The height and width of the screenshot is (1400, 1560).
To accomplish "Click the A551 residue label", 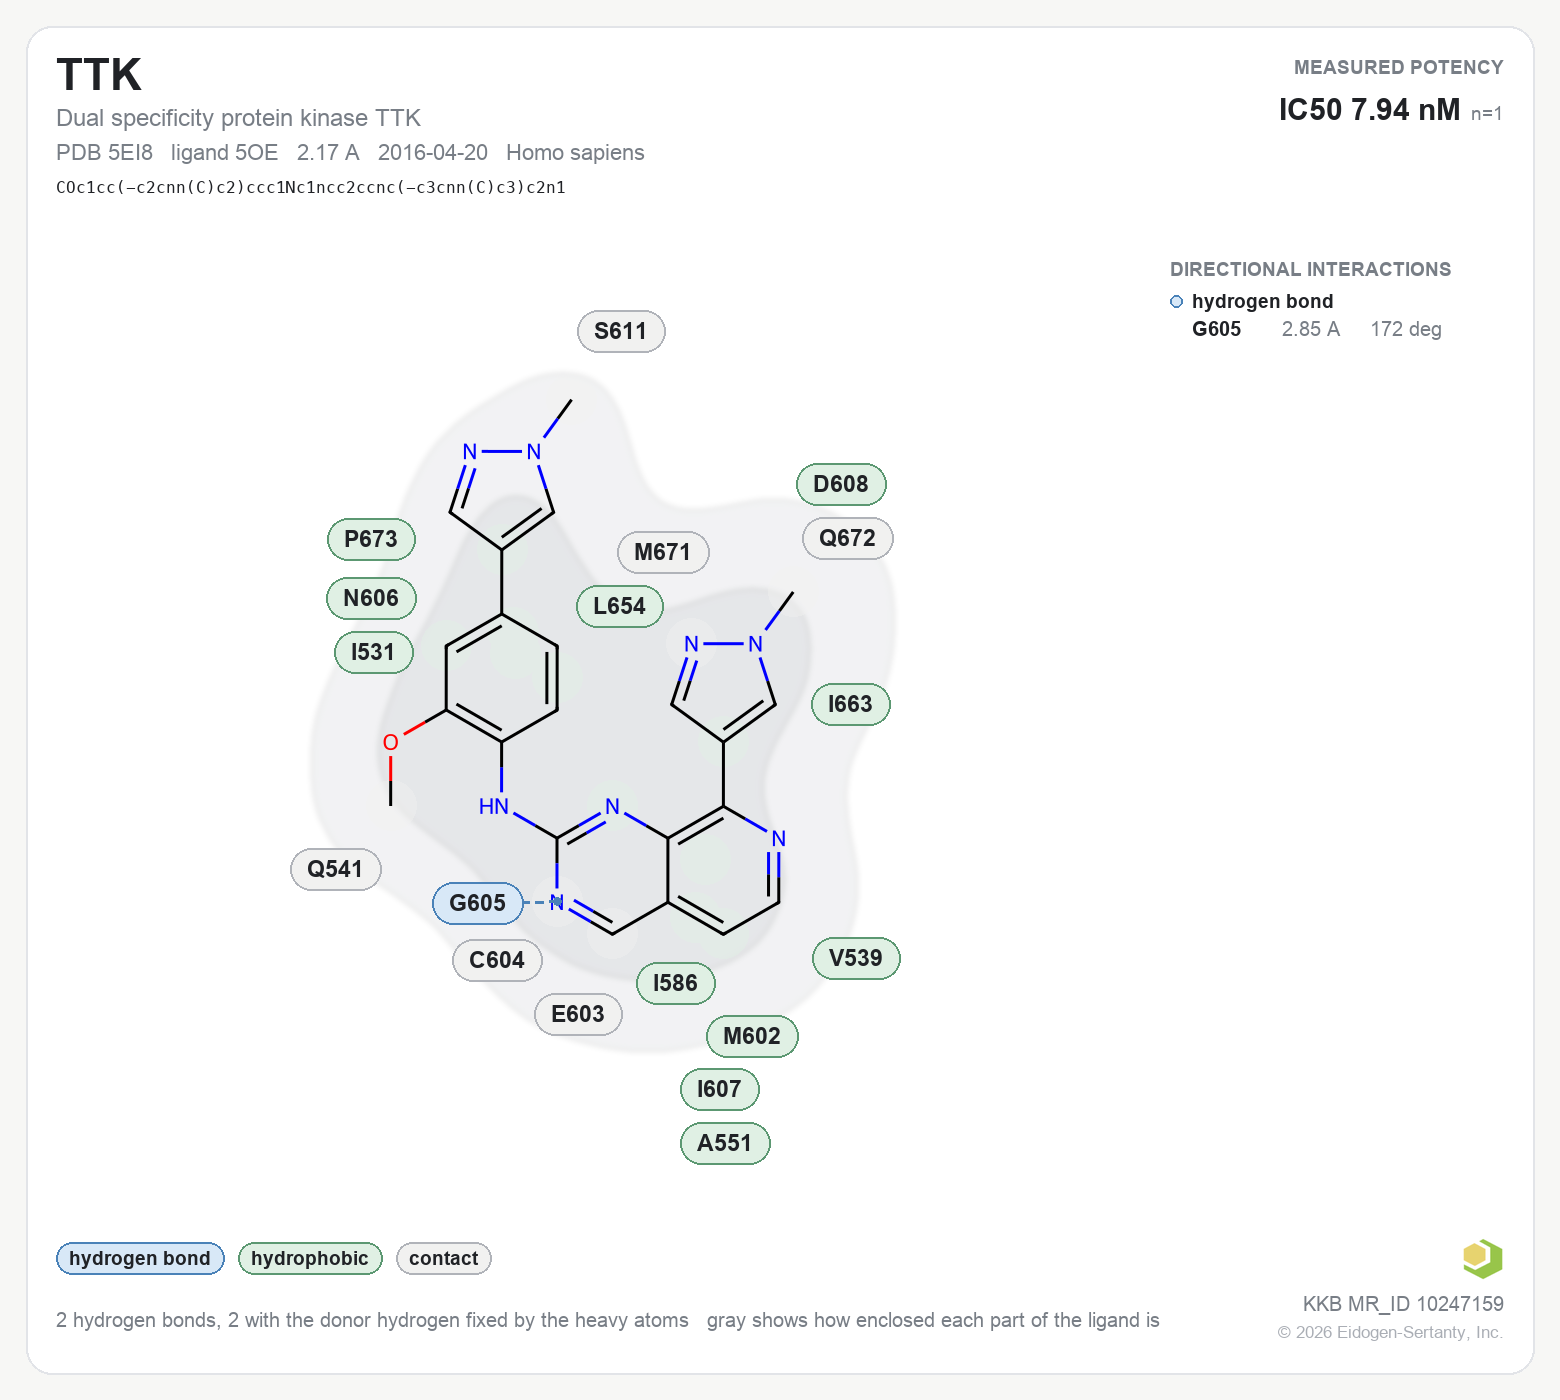I will coord(725,1143).
